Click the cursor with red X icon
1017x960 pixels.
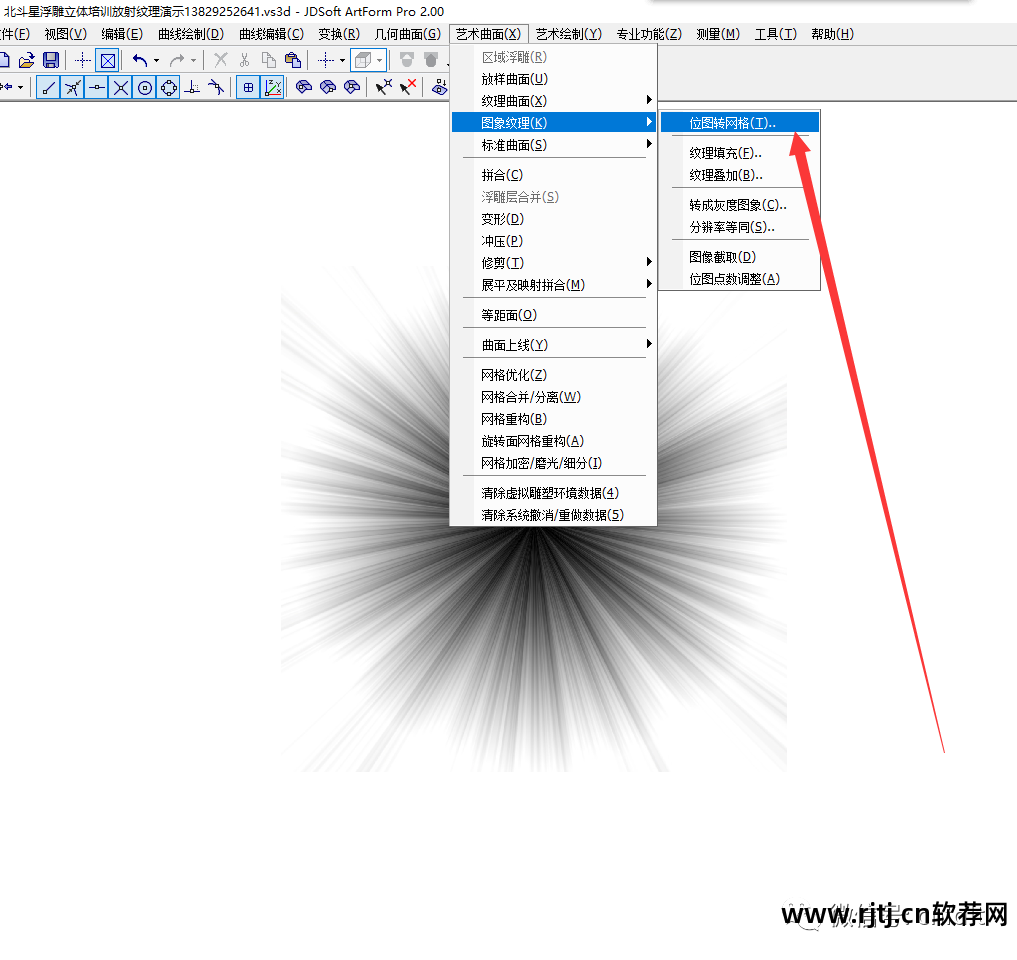pos(408,87)
